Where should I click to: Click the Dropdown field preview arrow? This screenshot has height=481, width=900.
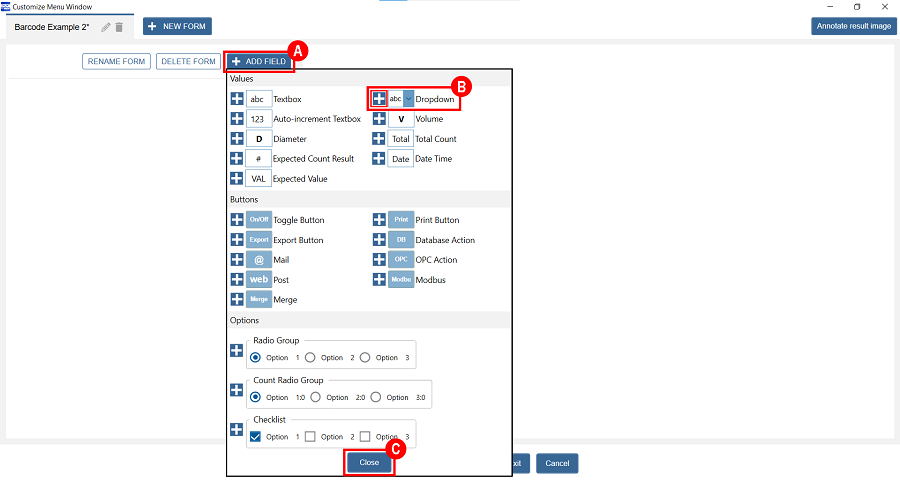point(408,99)
